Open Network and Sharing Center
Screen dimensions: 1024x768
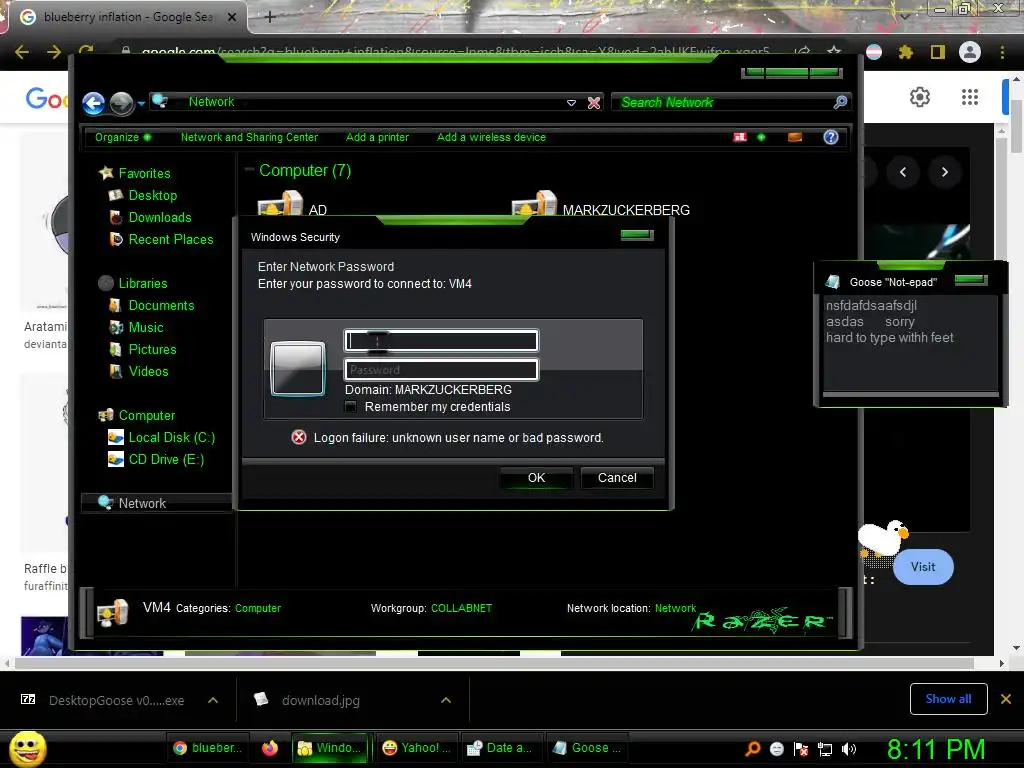click(x=249, y=137)
